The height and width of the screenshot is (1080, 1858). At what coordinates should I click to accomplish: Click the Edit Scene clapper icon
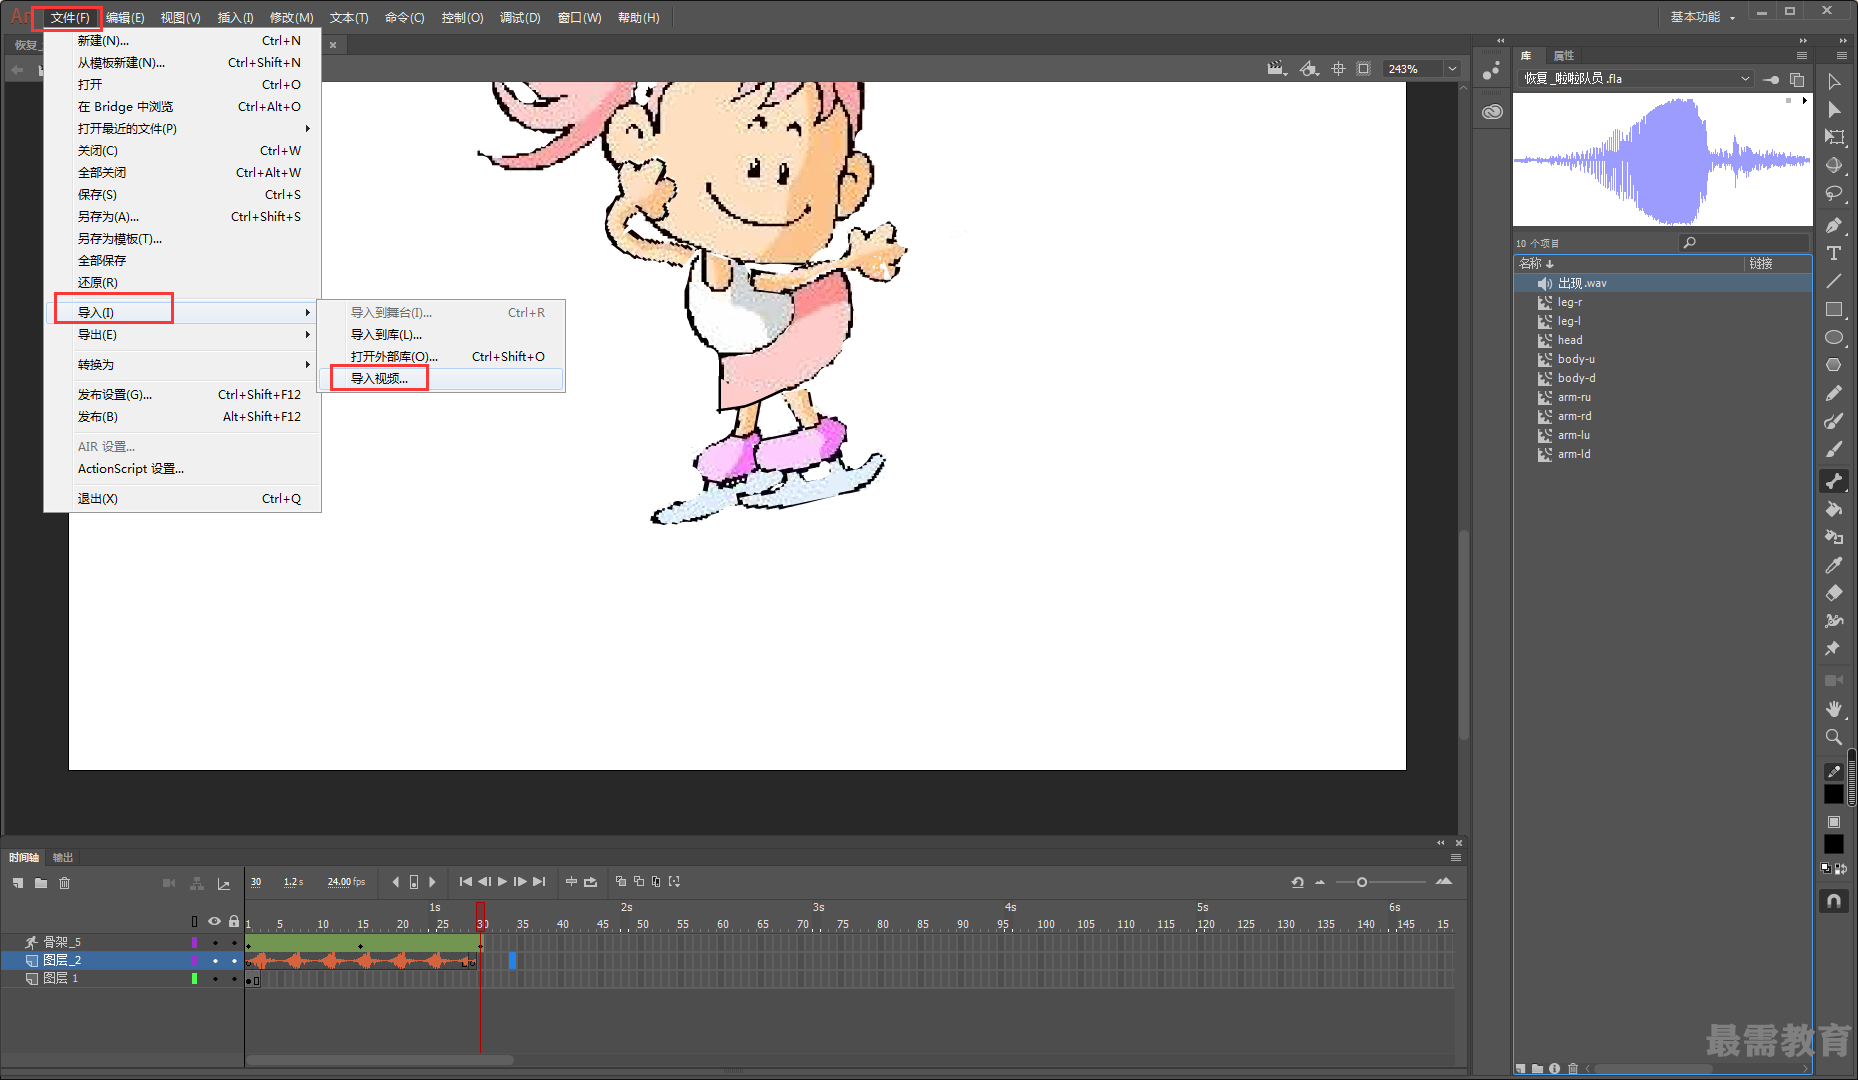(x=1276, y=69)
